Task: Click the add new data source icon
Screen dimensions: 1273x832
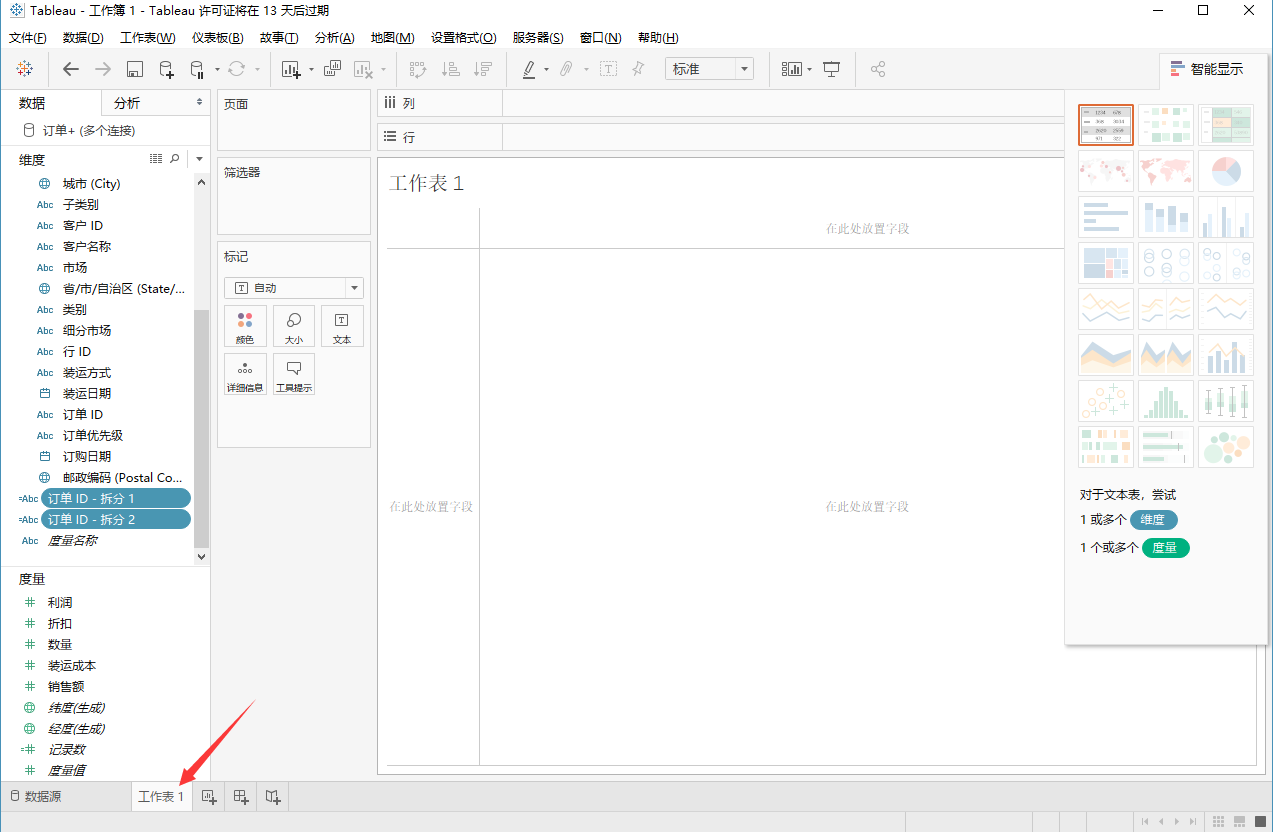Action: pyautogui.click(x=167, y=70)
